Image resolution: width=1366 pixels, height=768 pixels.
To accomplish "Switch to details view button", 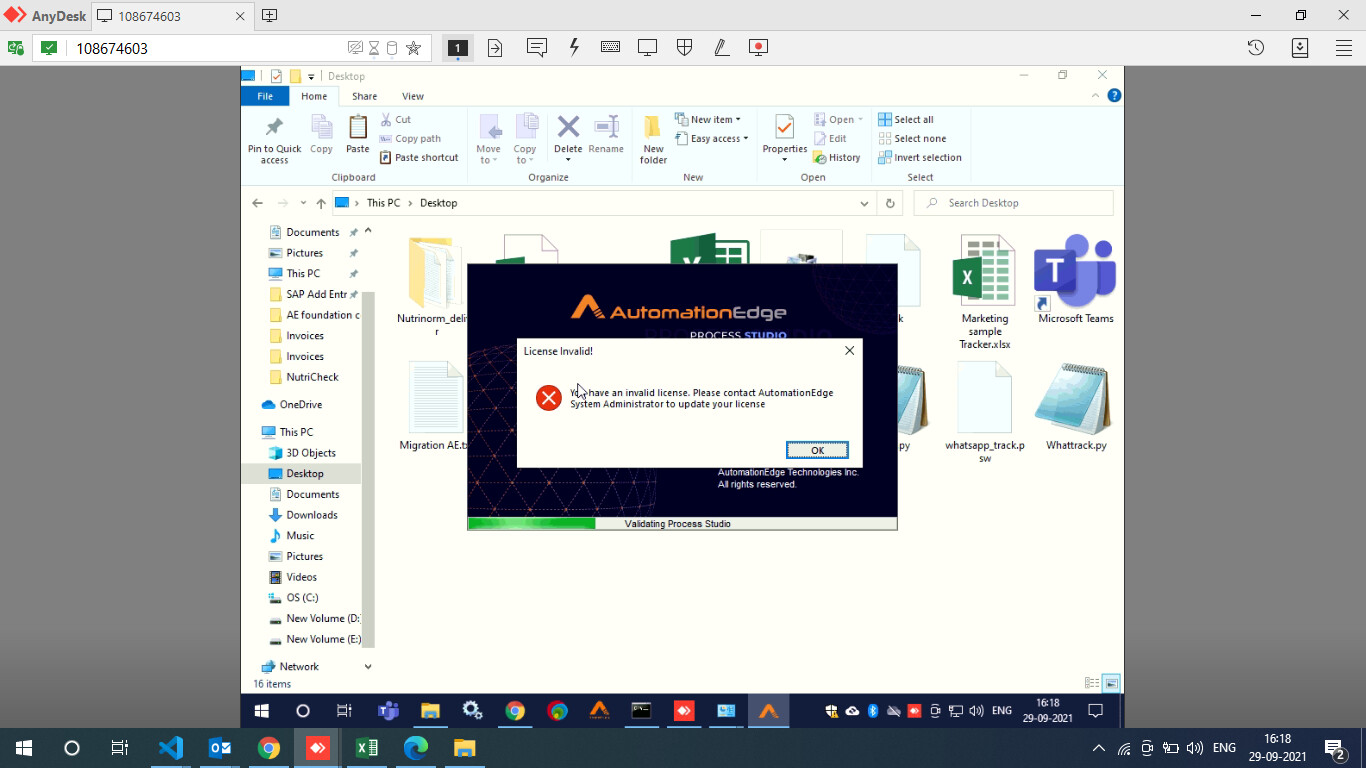I will click(x=1092, y=683).
